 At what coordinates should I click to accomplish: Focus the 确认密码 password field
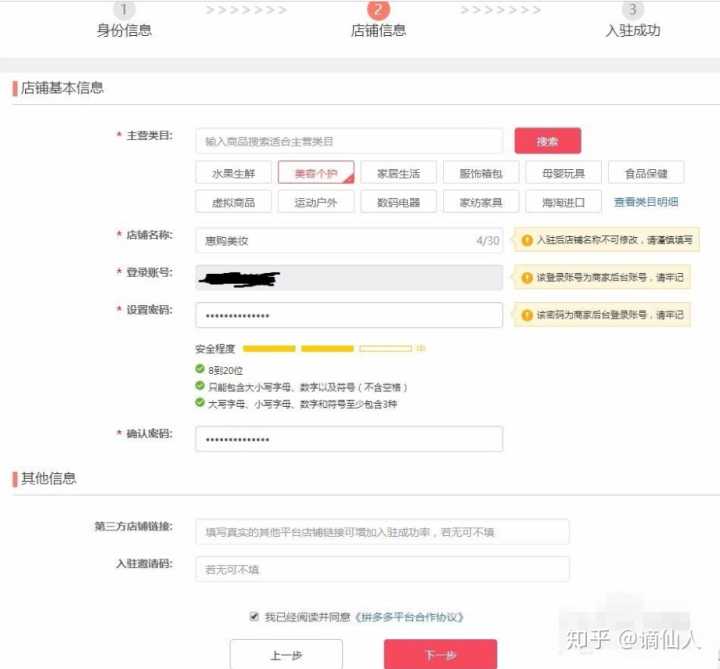point(349,439)
